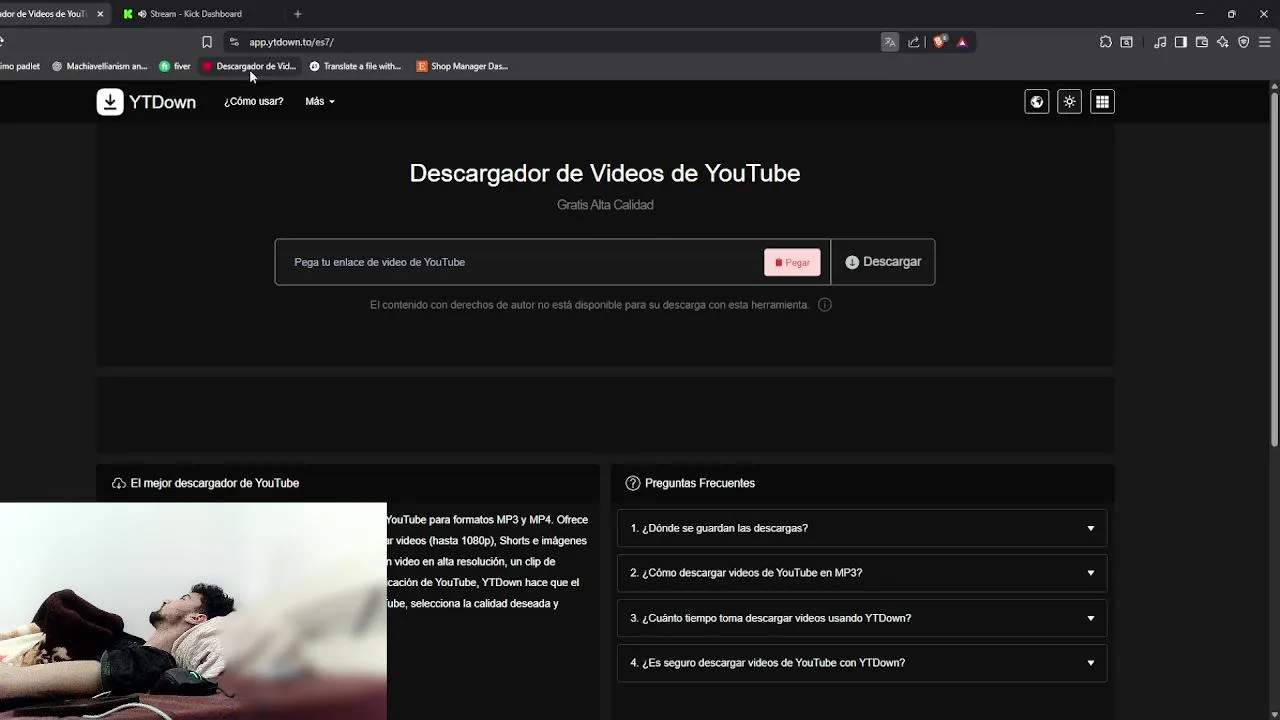
Task: Click the YTDown logo icon
Action: point(110,102)
